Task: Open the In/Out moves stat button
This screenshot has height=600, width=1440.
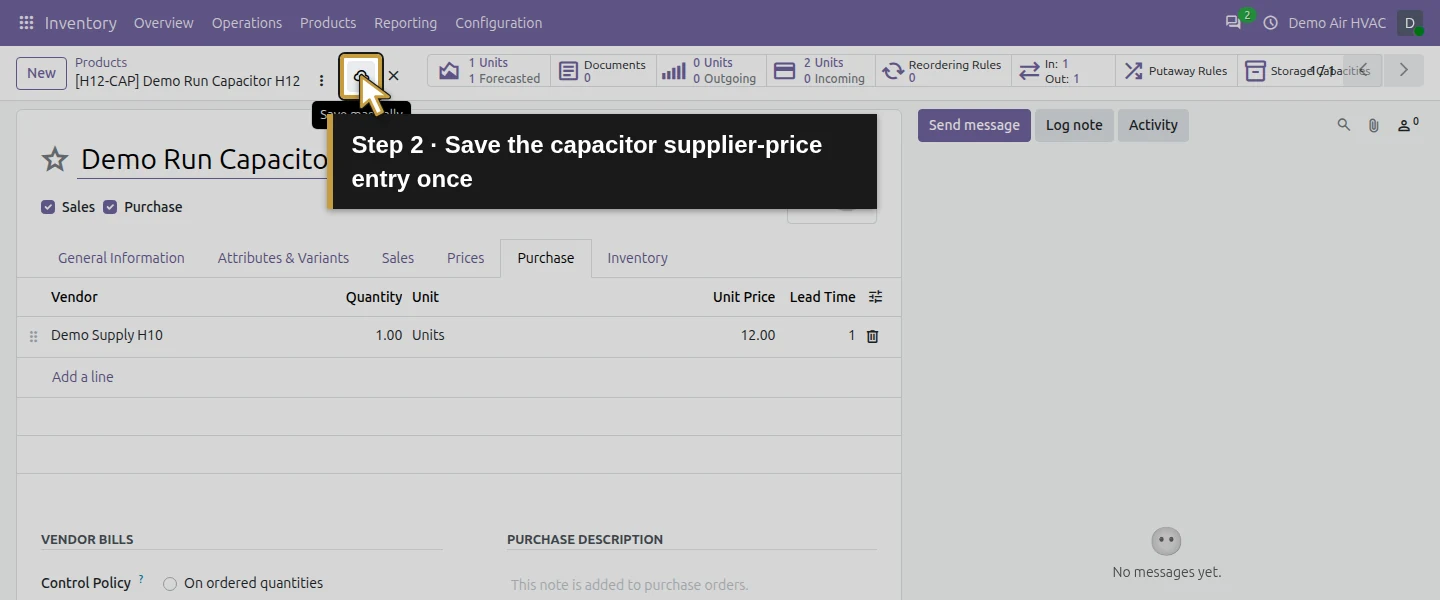Action: point(1063,71)
